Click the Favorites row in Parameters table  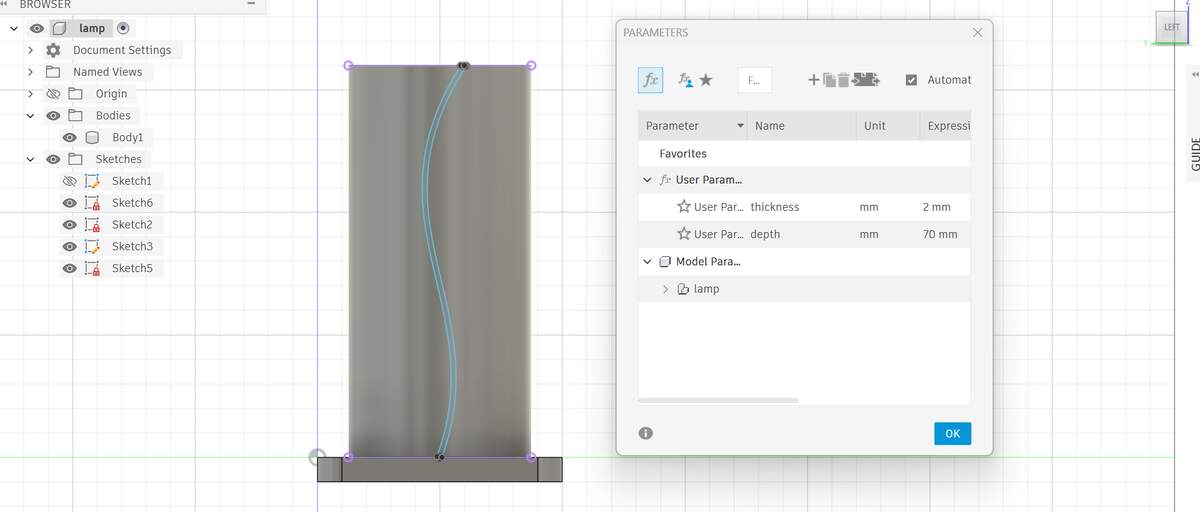[x=804, y=154]
